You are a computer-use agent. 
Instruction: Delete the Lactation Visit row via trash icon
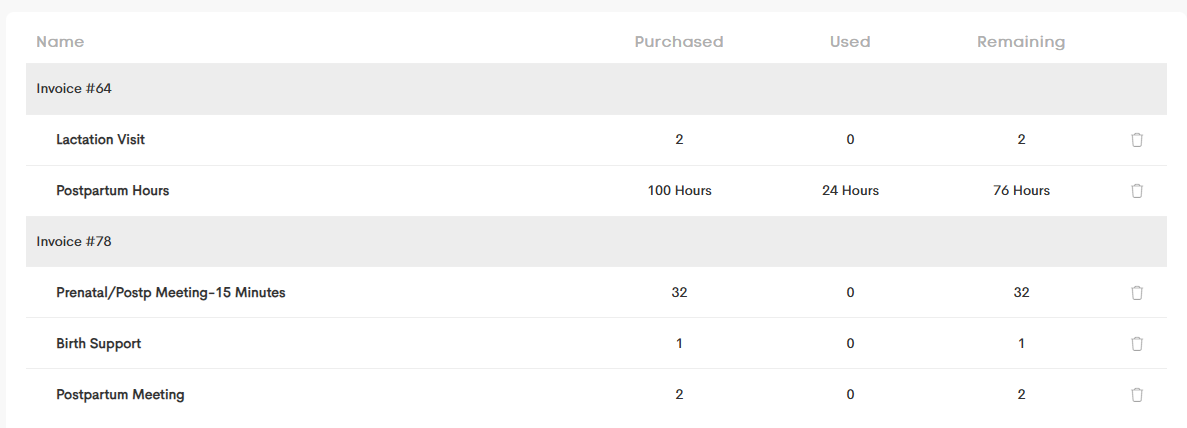[x=1136, y=139]
